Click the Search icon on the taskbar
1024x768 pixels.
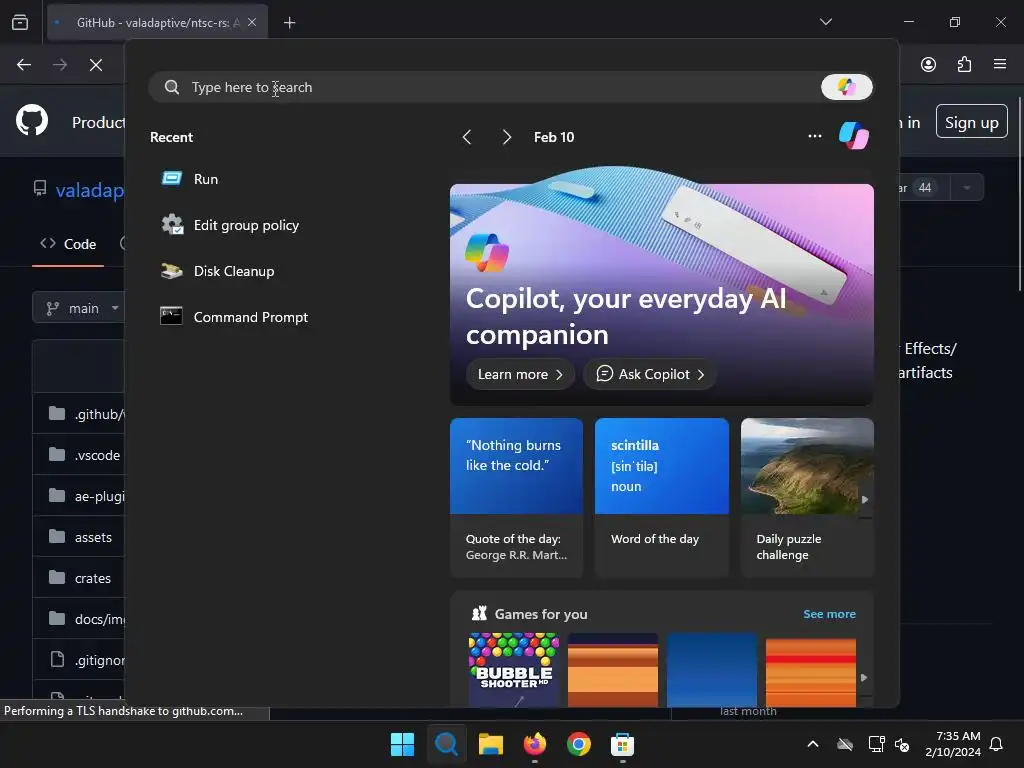(447, 744)
